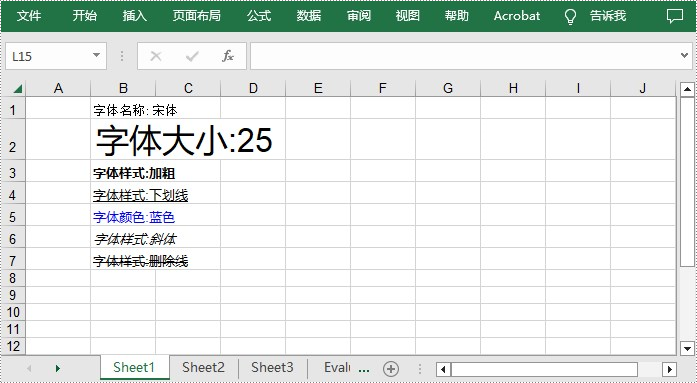
Task: Open the 文件 menu tab
Action: click(29, 16)
